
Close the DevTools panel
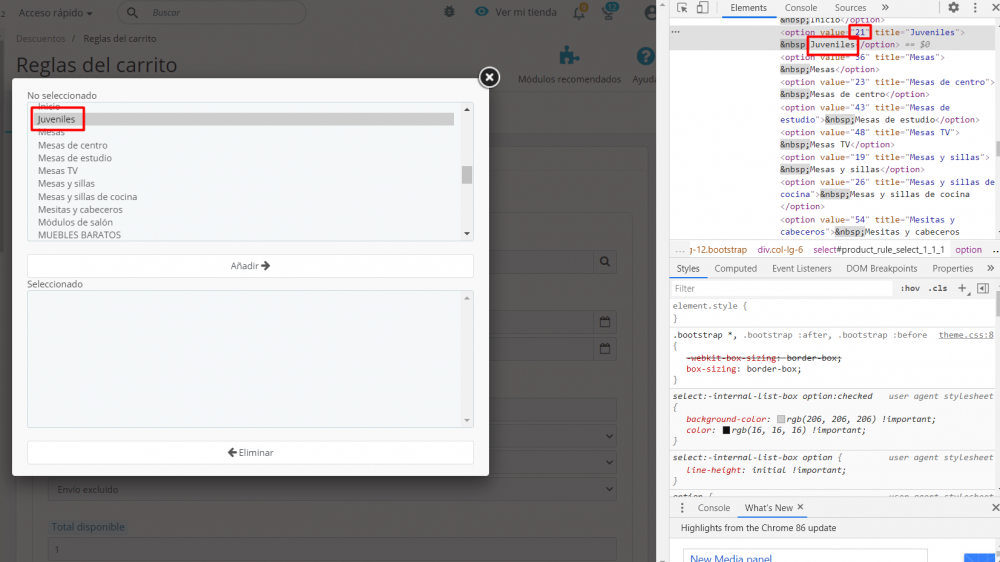coord(996,8)
